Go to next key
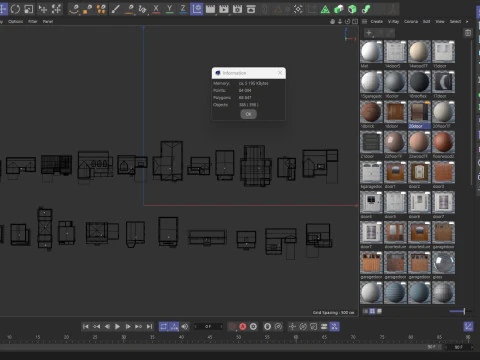 pyautogui.click(x=139, y=326)
